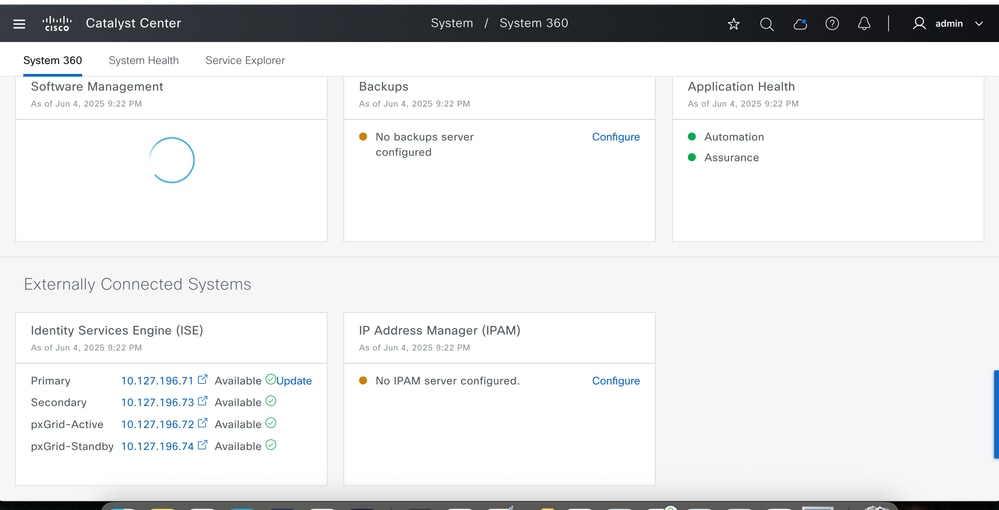Expand the admin account dropdown arrow
This screenshot has height=510, width=999.
979,24
